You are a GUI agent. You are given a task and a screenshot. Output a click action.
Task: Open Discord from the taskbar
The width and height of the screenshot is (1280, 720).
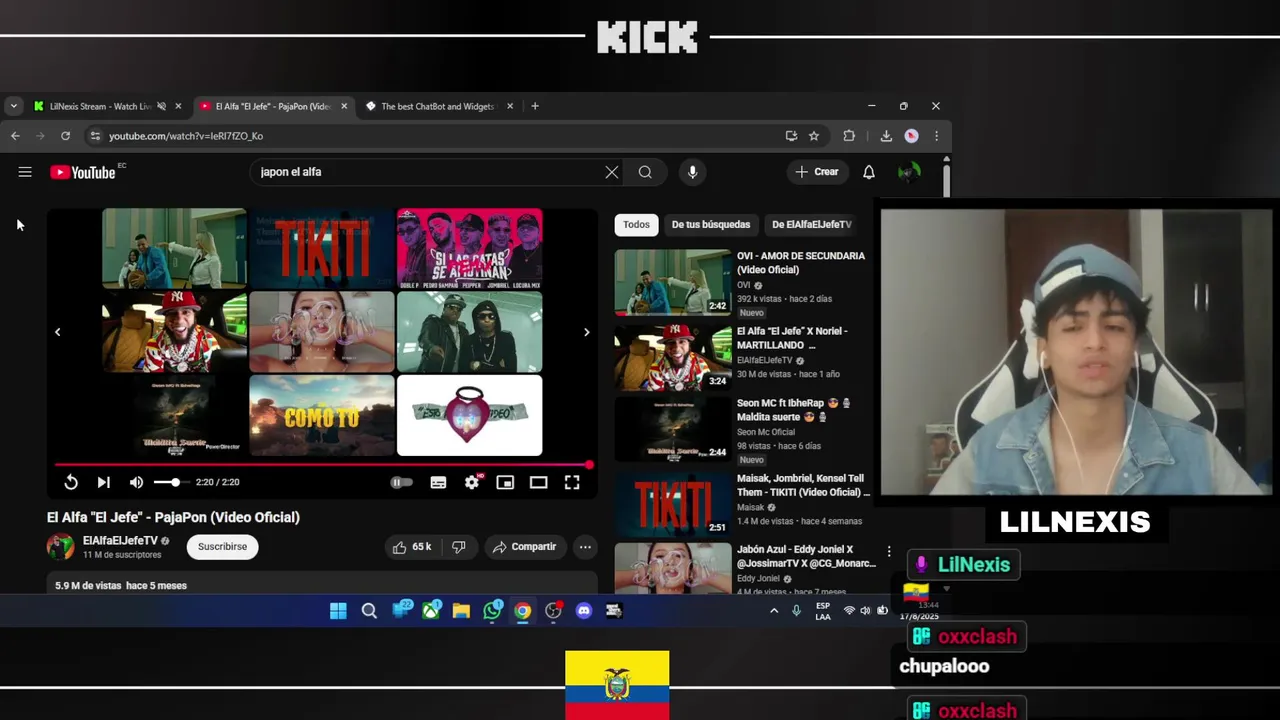coord(584,611)
